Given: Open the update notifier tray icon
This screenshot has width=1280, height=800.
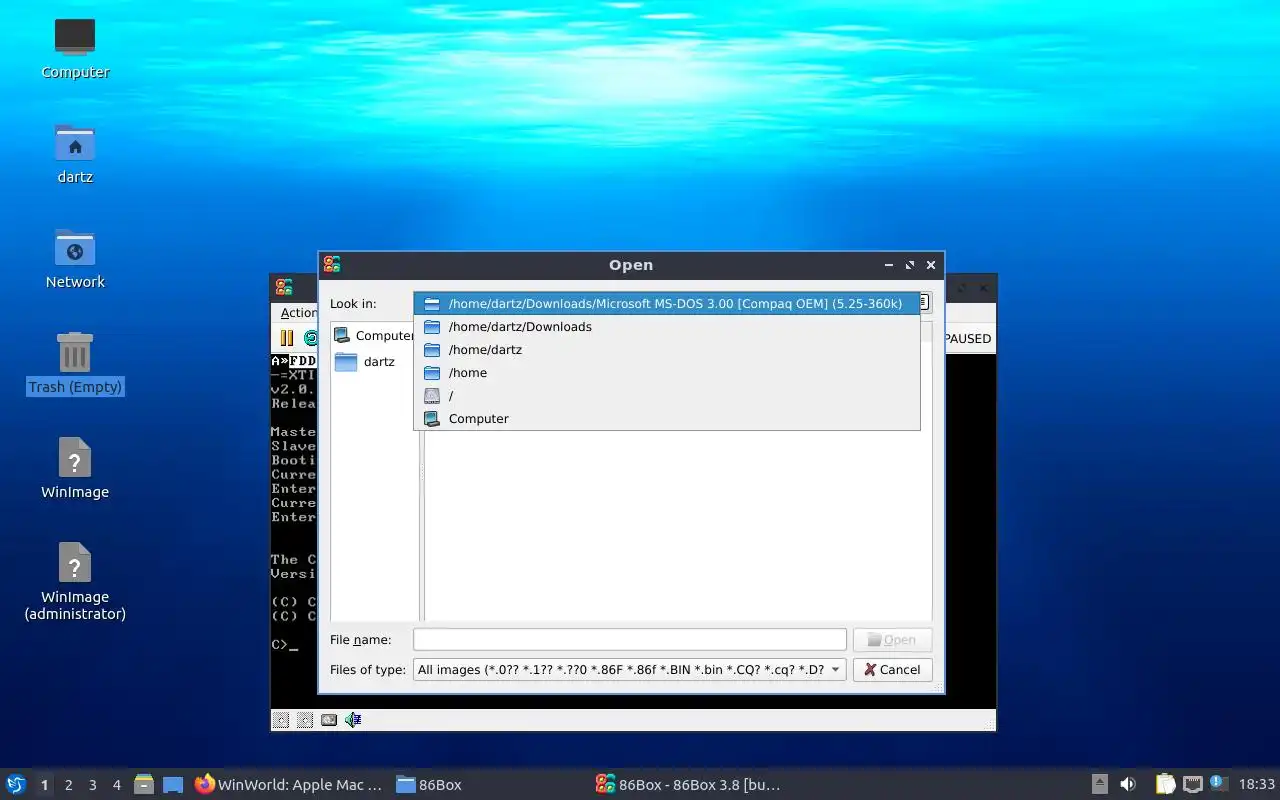Looking at the screenshot, I should pyautogui.click(x=1218, y=784).
